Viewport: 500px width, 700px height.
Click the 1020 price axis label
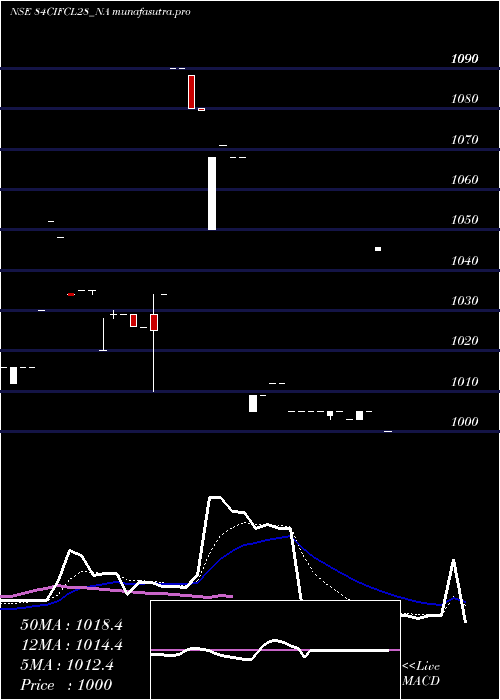coord(464,341)
